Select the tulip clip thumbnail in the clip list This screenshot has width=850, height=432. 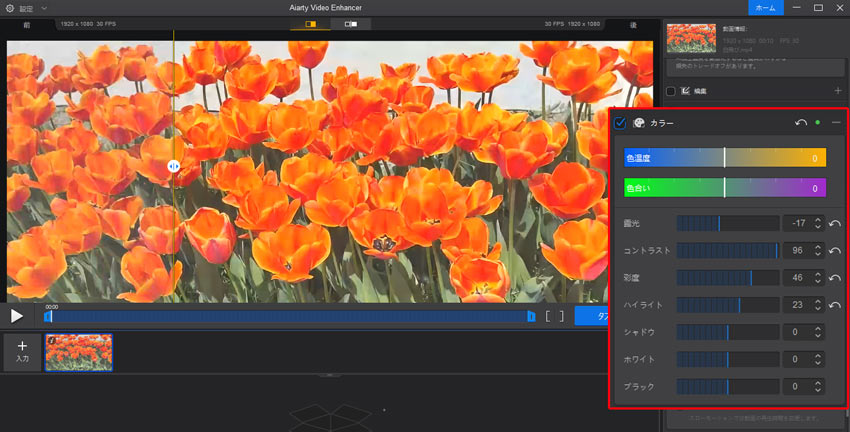tap(79, 352)
